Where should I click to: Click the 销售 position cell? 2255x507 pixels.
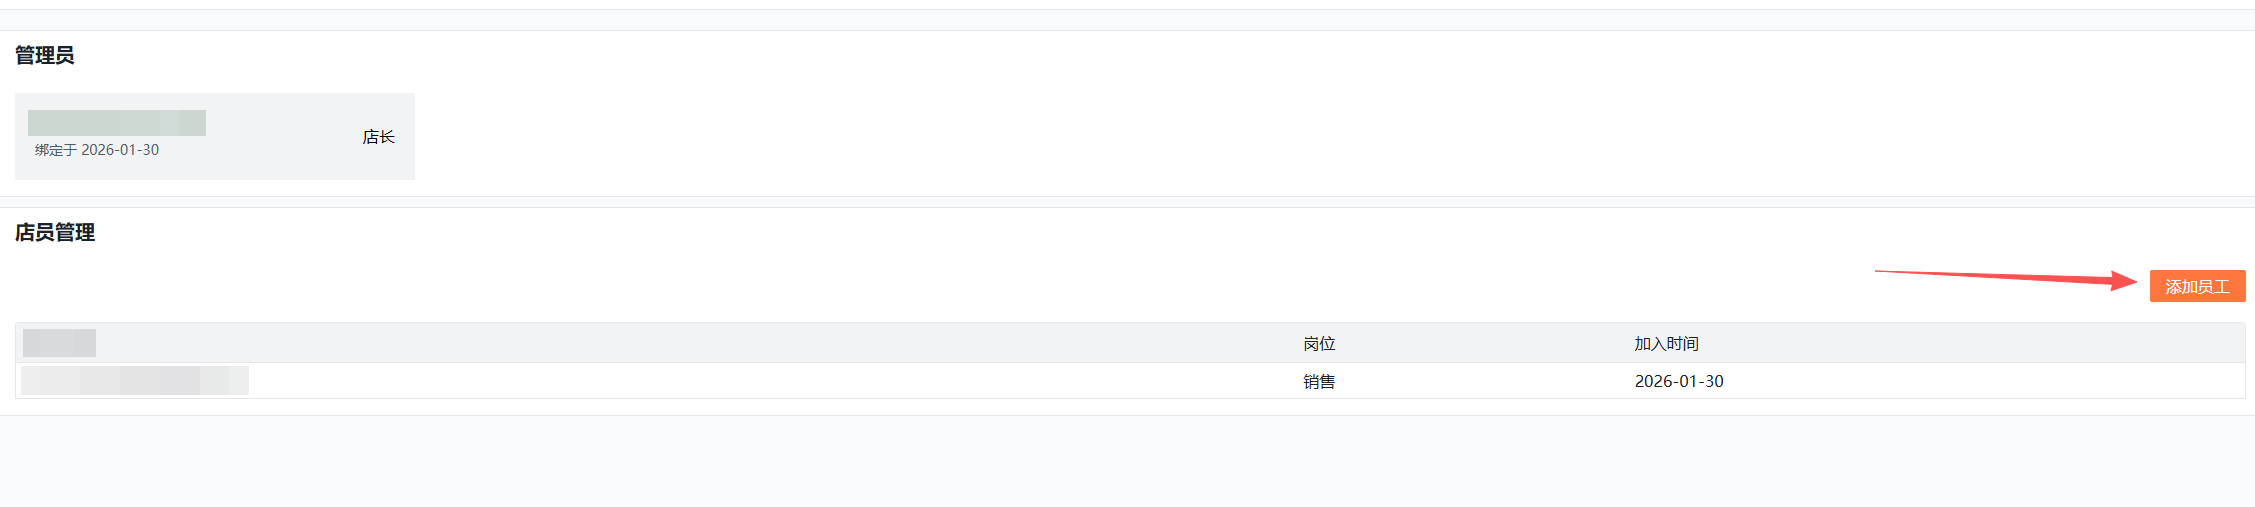pyautogui.click(x=1319, y=381)
